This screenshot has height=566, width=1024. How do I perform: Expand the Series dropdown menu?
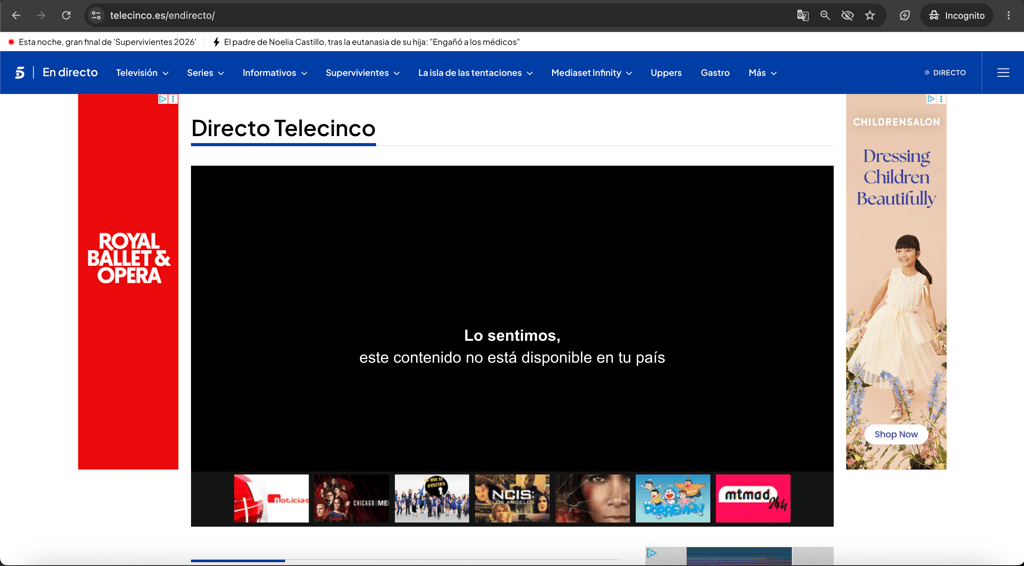[x=205, y=72]
